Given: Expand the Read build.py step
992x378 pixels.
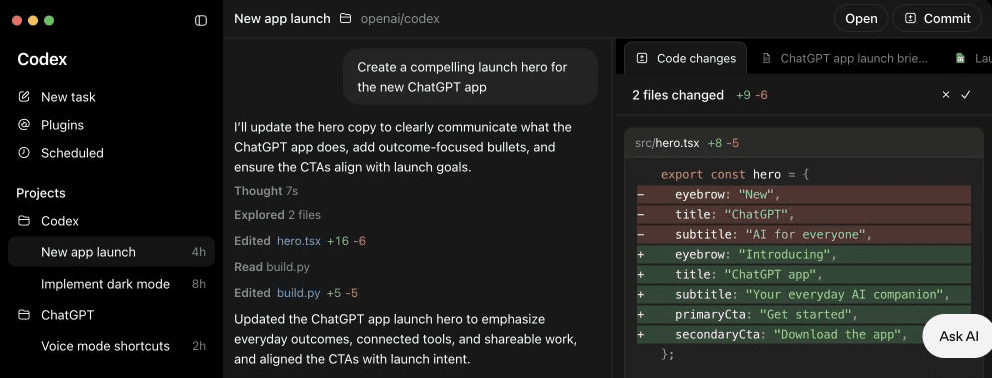Looking at the screenshot, I should 272,267.
